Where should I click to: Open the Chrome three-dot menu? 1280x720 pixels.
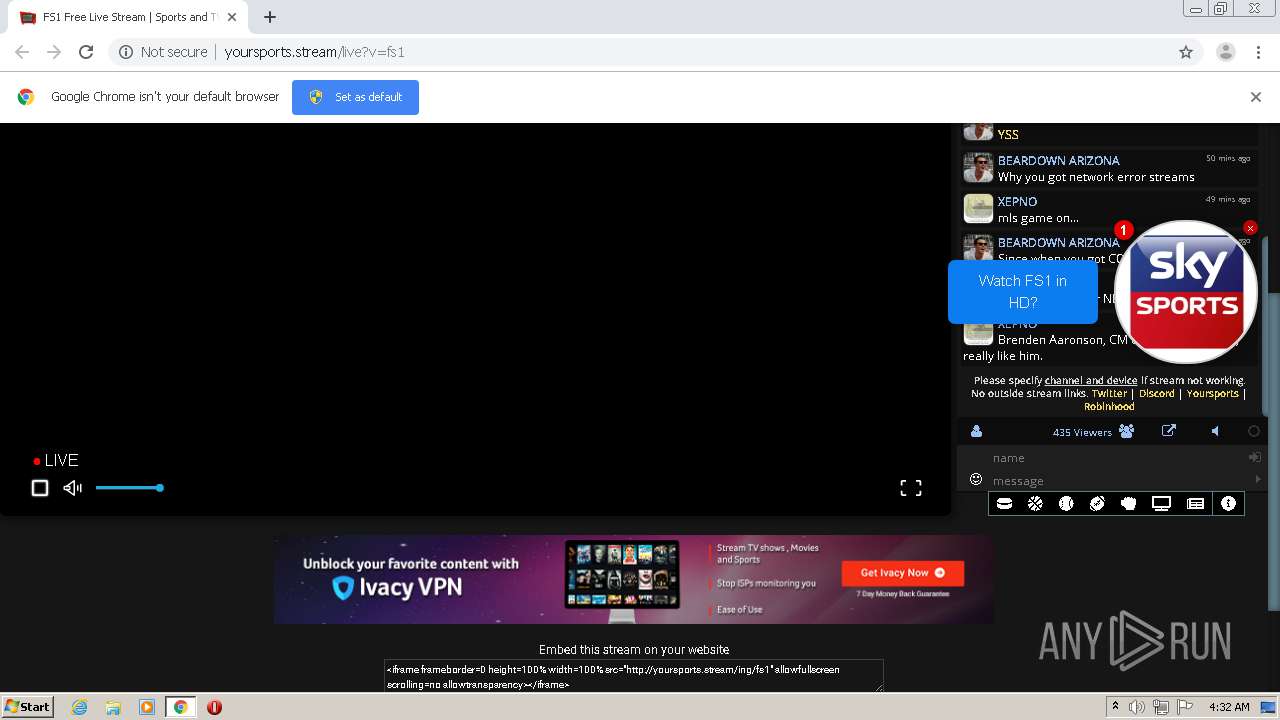click(1258, 52)
